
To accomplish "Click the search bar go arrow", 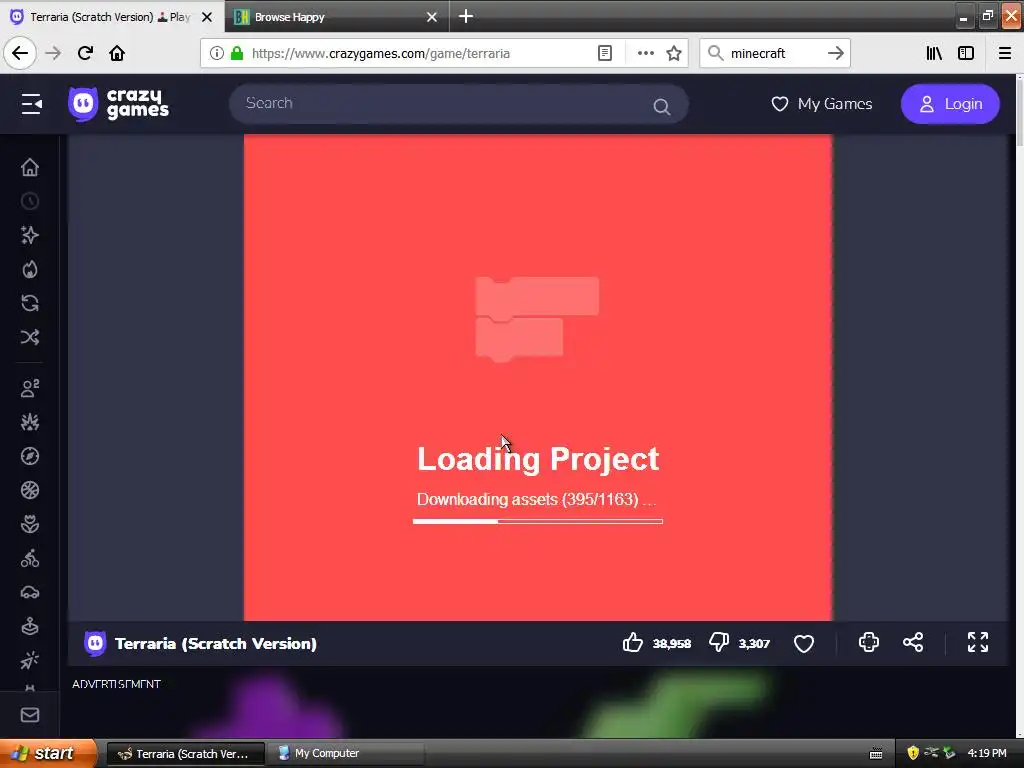I will click(x=835, y=53).
